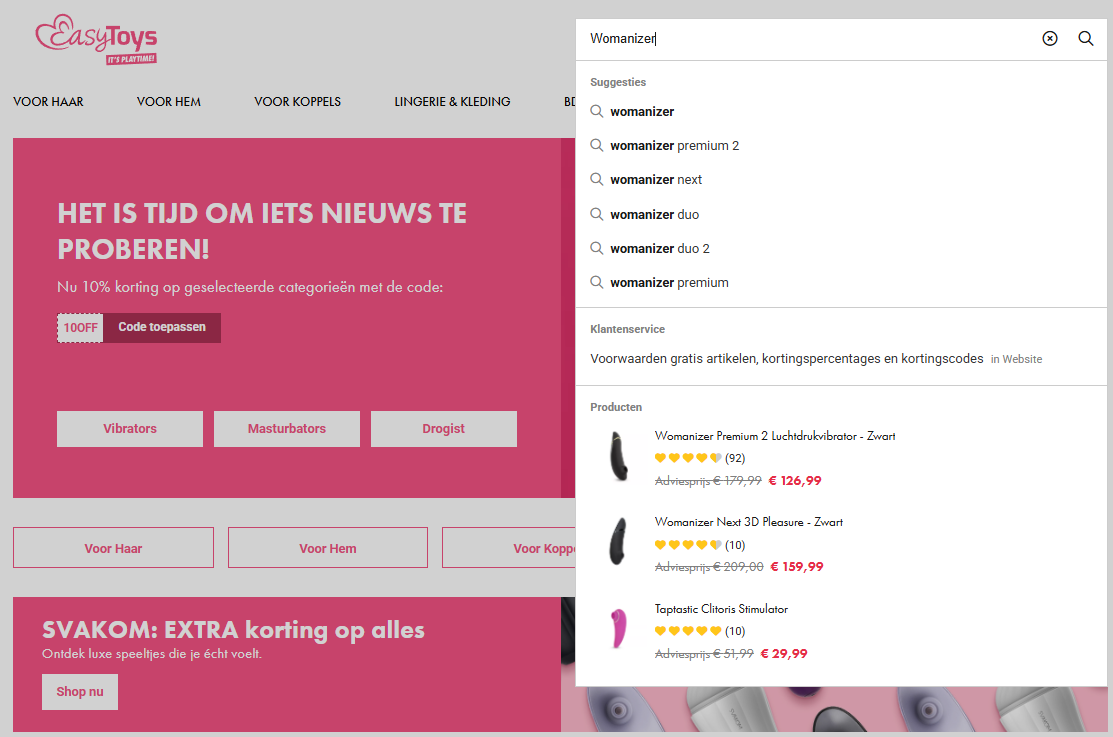This screenshot has width=1113, height=737.
Task: Open the LINGERIE & KLEDING menu
Action: click(452, 102)
